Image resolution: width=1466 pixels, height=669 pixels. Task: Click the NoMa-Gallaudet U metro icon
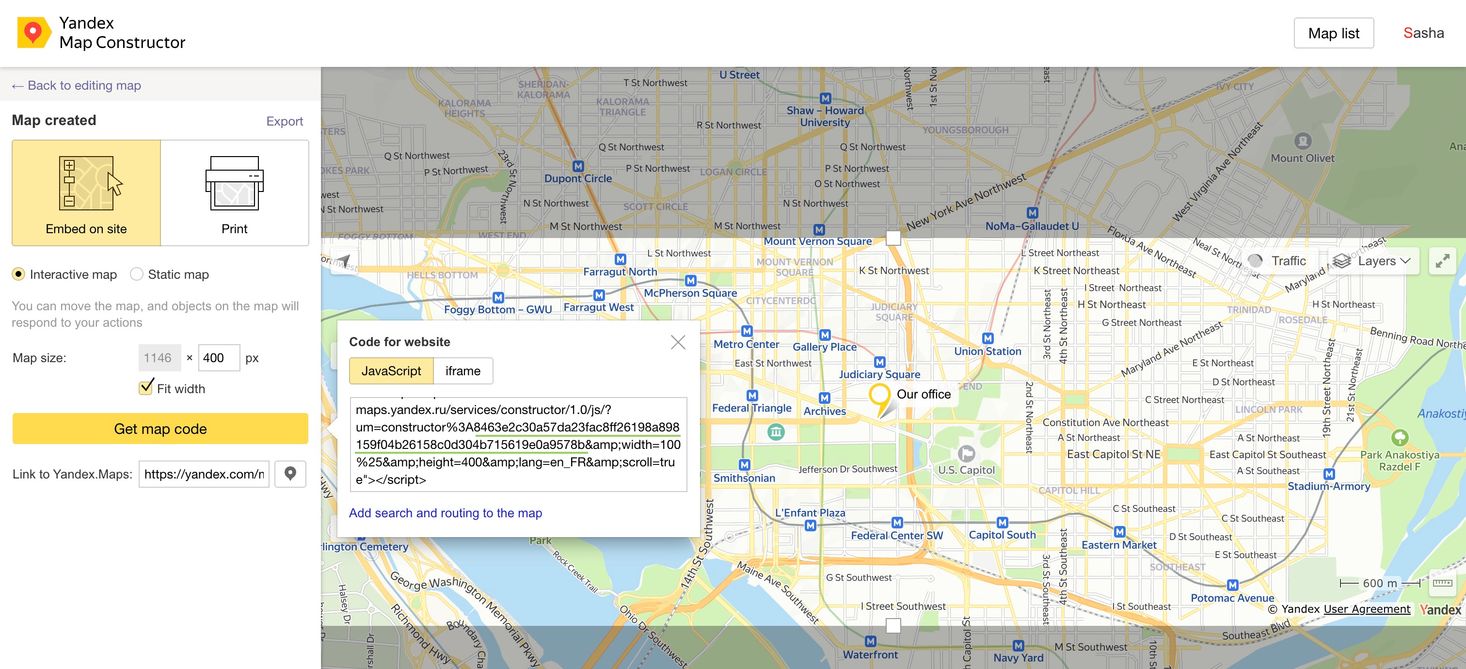(x=1032, y=213)
